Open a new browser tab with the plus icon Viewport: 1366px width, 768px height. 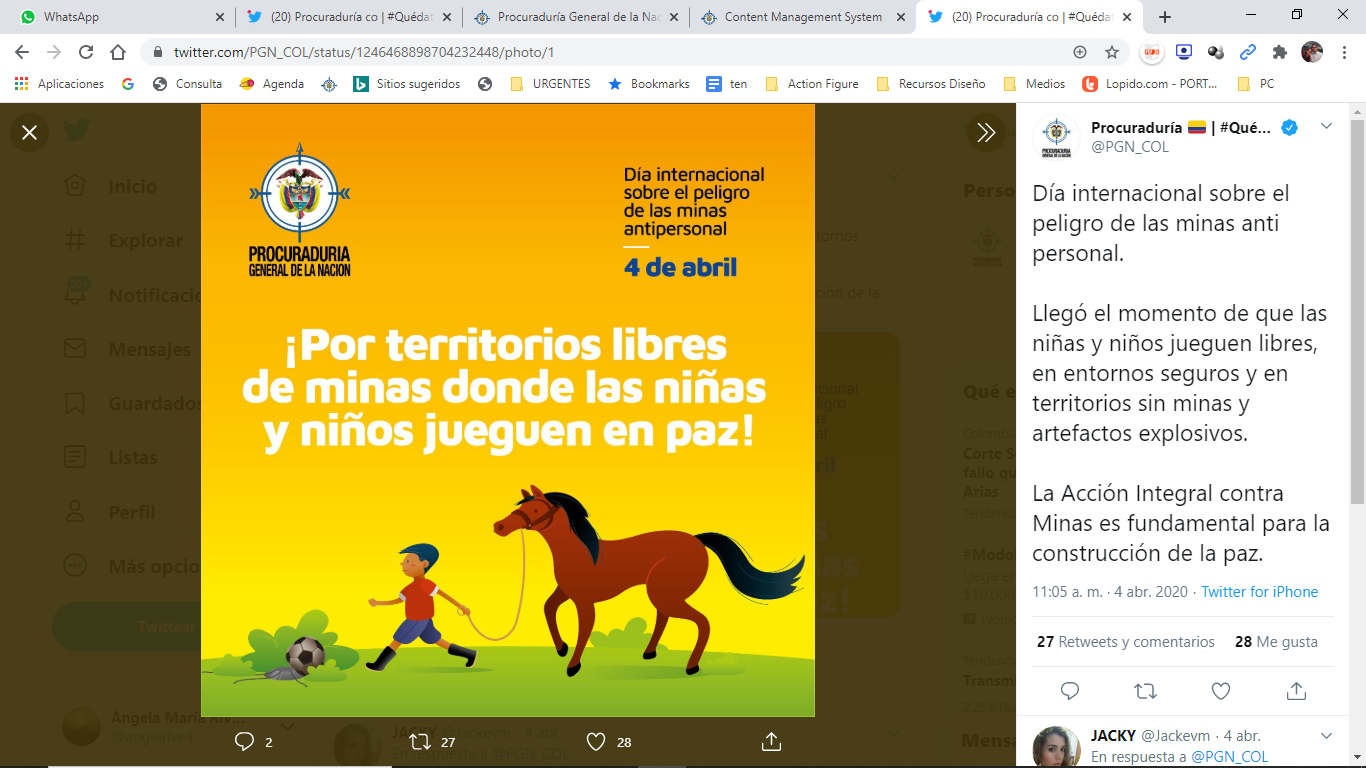point(1164,17)
